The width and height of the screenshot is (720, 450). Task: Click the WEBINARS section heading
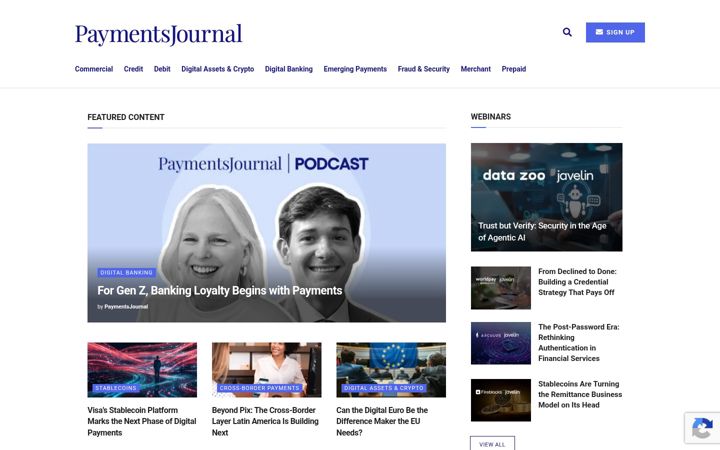click(x=490, y=117)
